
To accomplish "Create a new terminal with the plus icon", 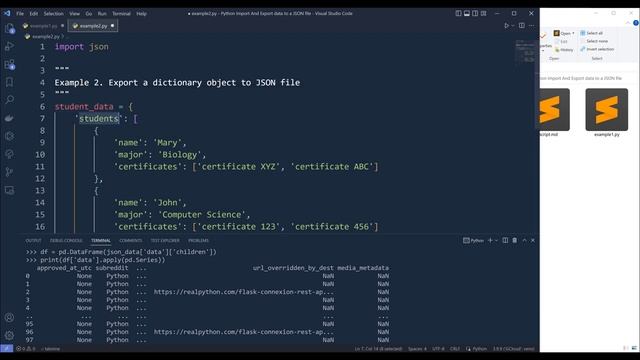I will (490, 240).
